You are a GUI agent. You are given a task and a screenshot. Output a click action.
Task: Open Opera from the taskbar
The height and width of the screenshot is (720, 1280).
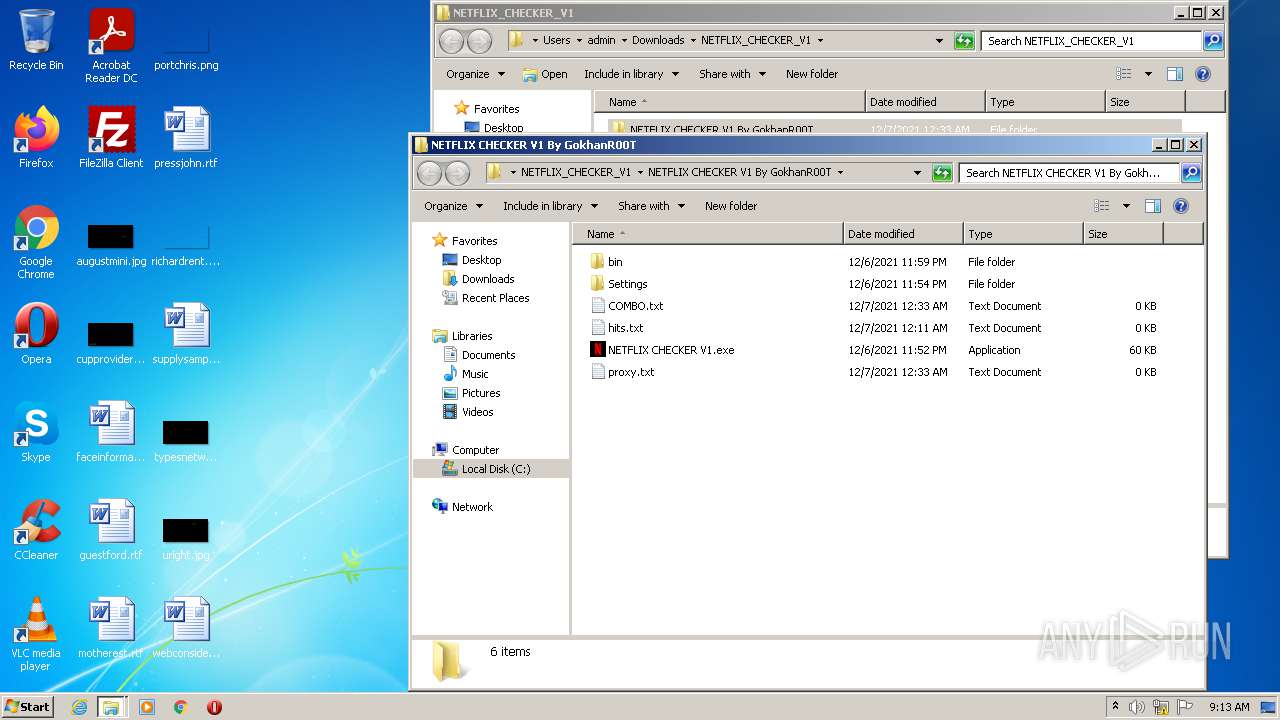(x=214, y=707)
